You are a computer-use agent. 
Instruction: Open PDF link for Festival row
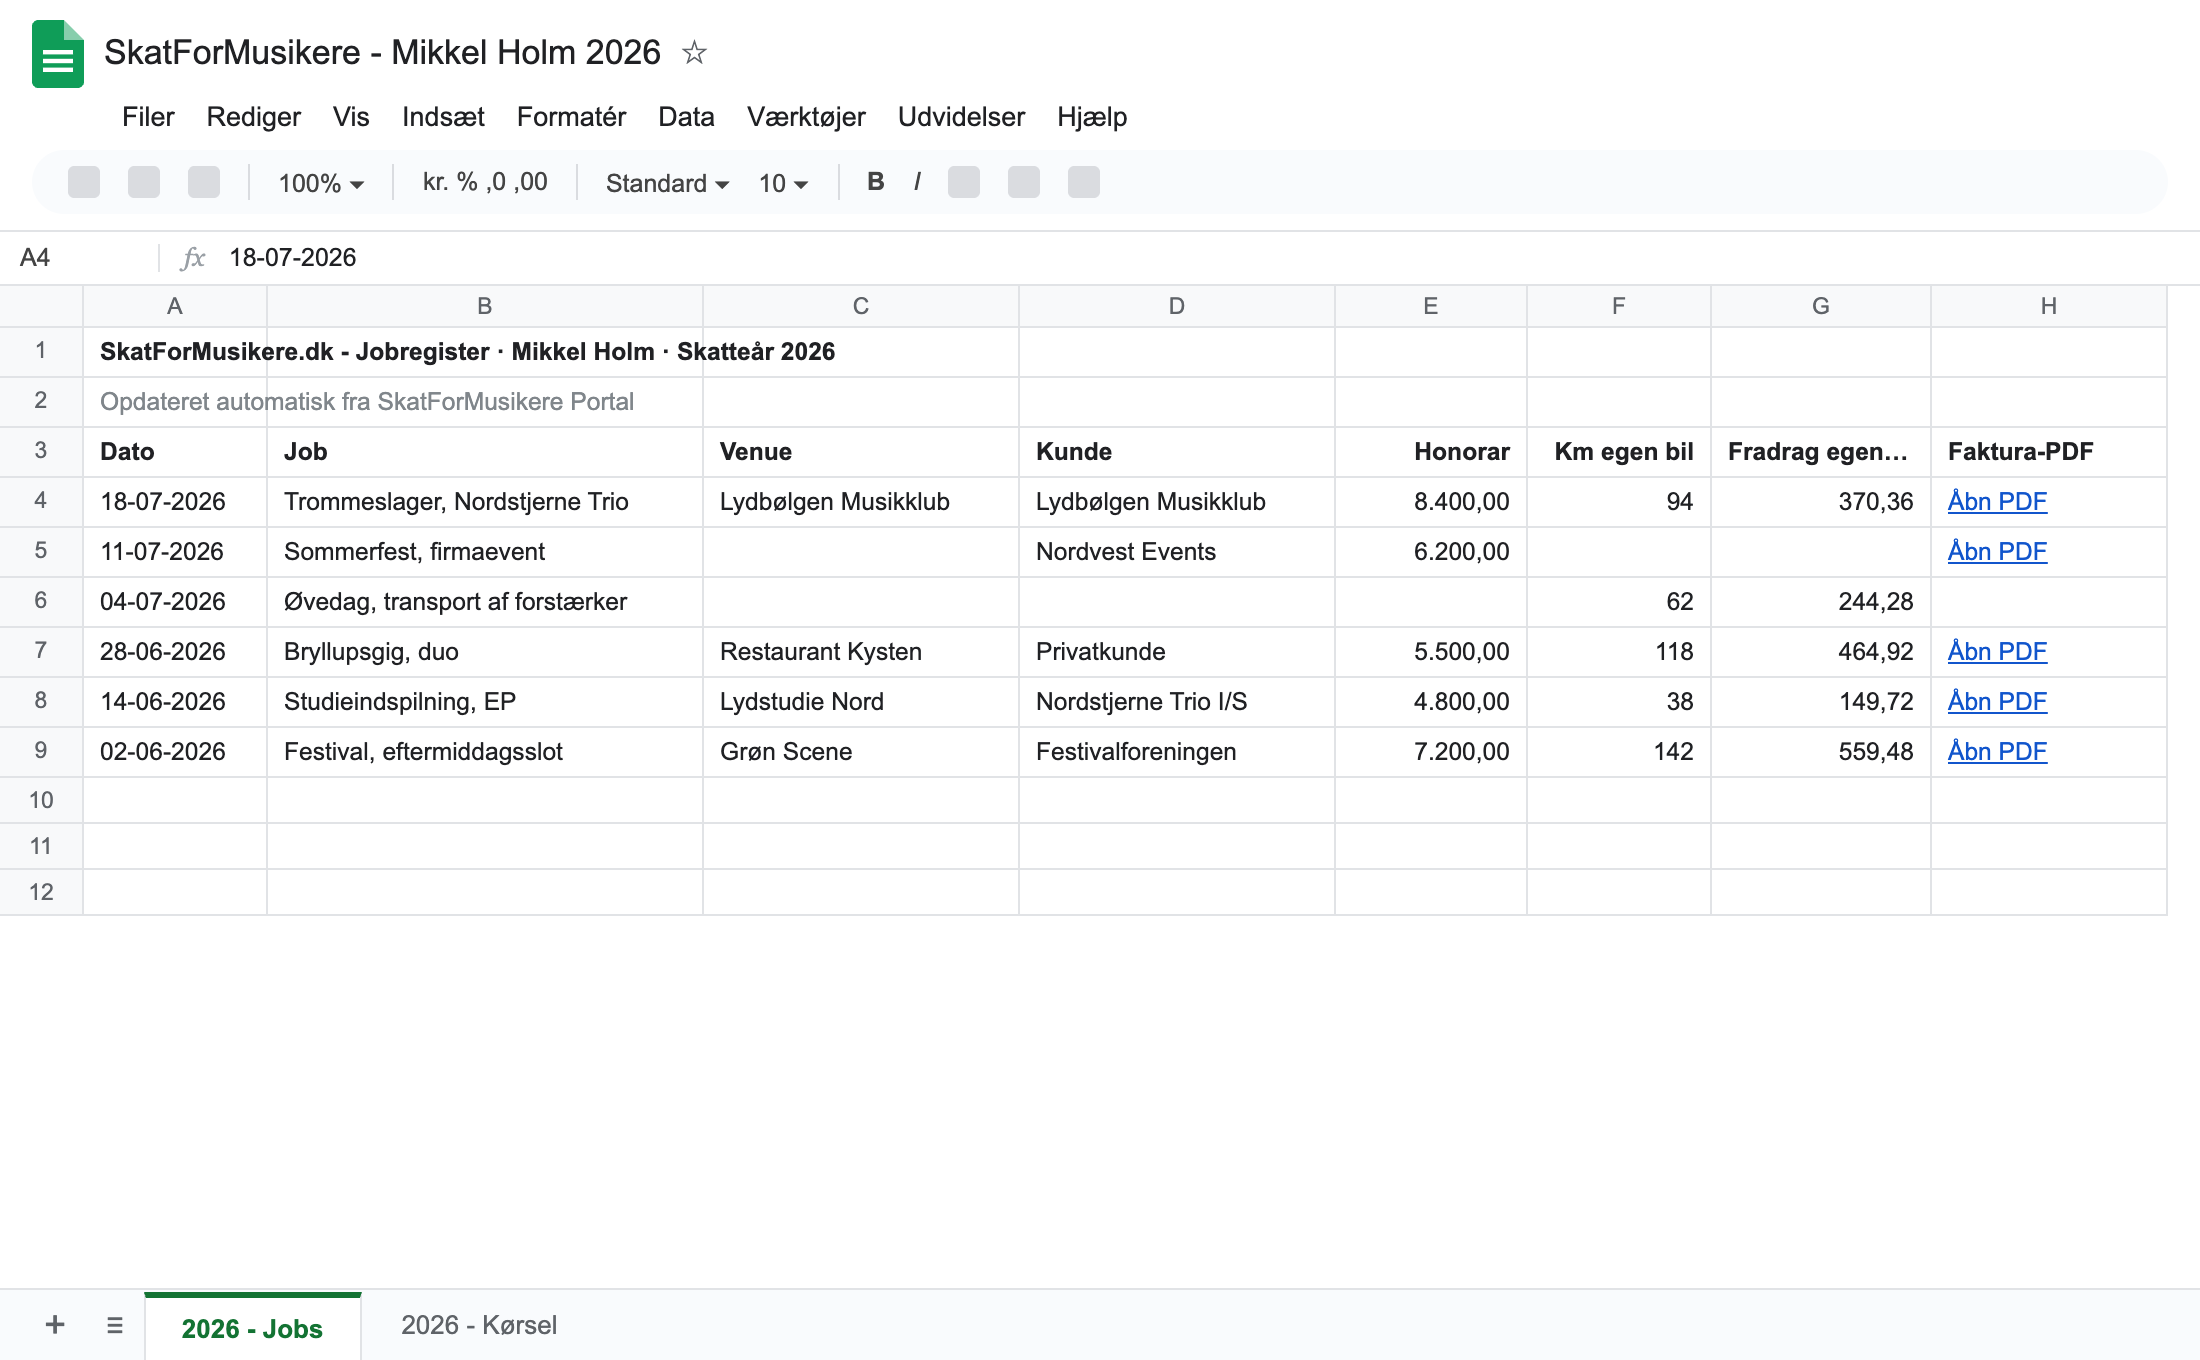click(x=1997, y=752)
